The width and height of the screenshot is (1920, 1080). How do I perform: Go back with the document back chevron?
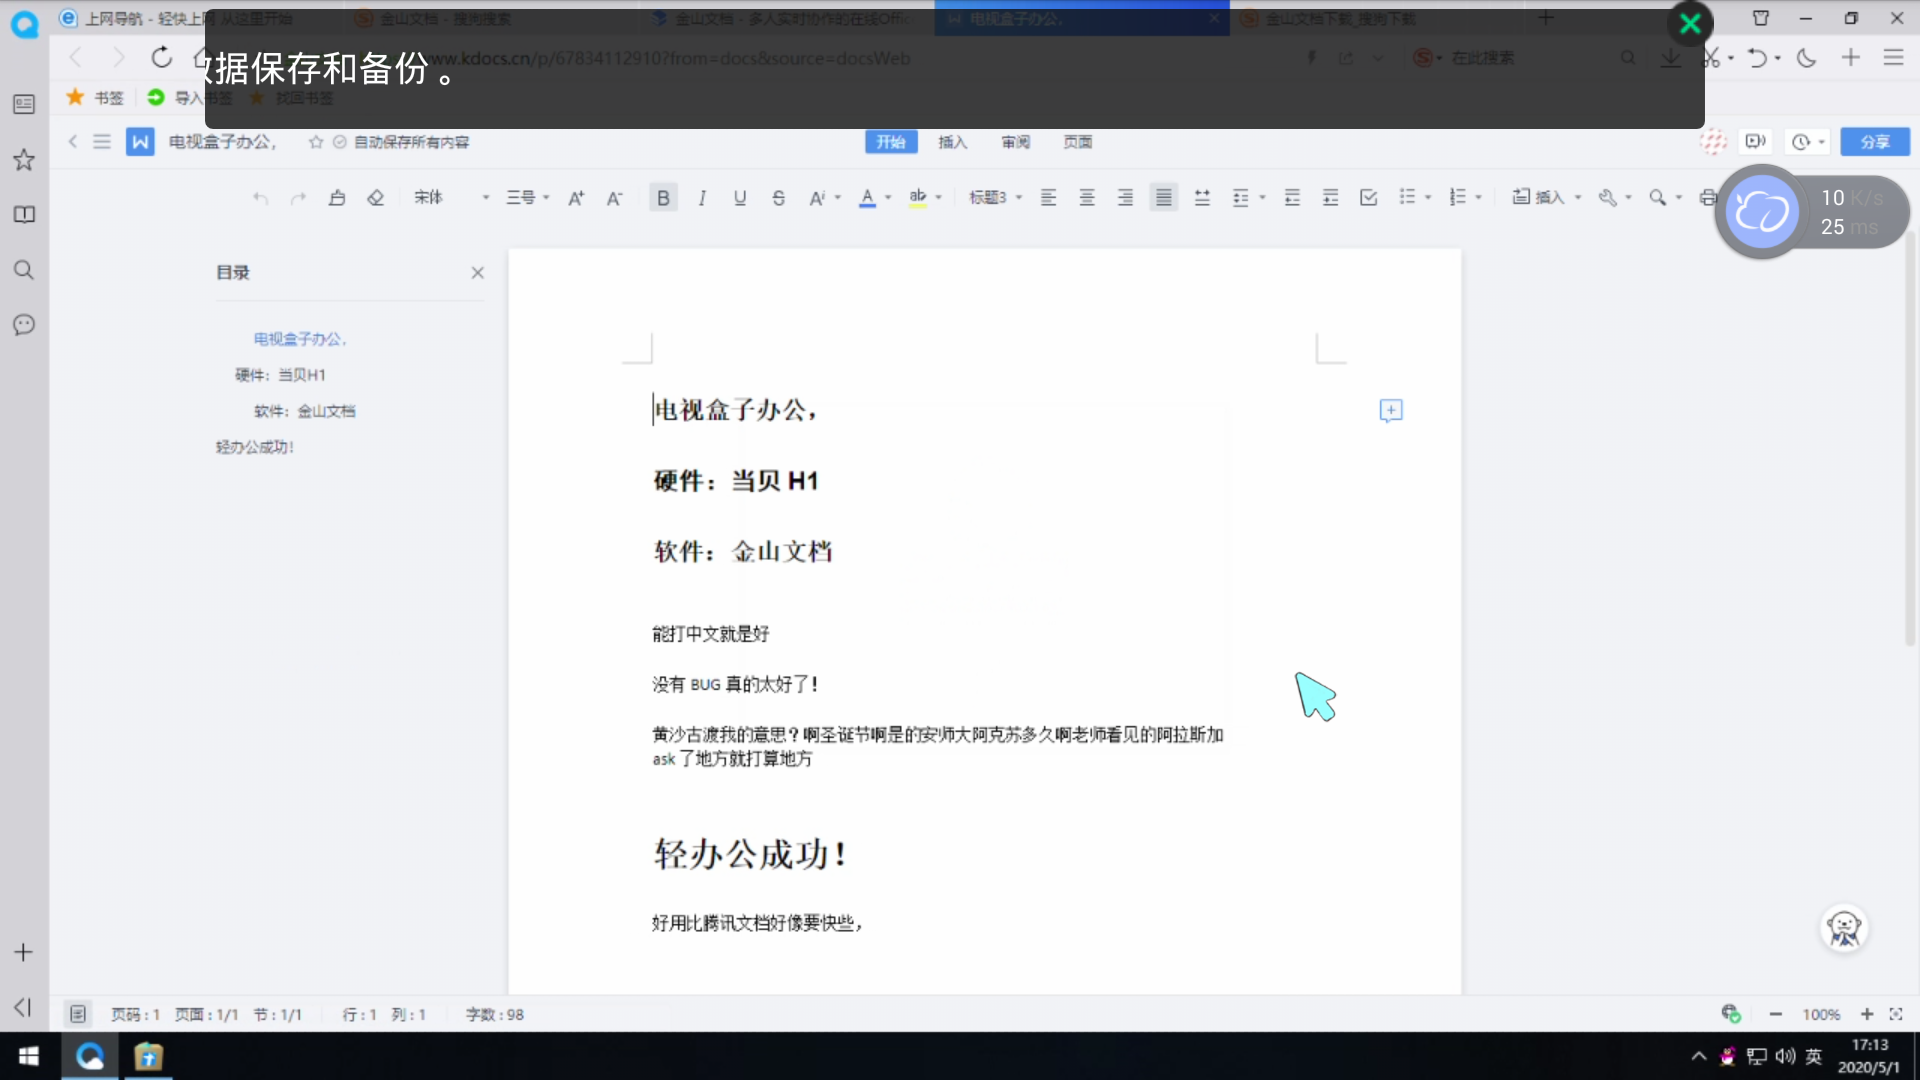point(73,142)
